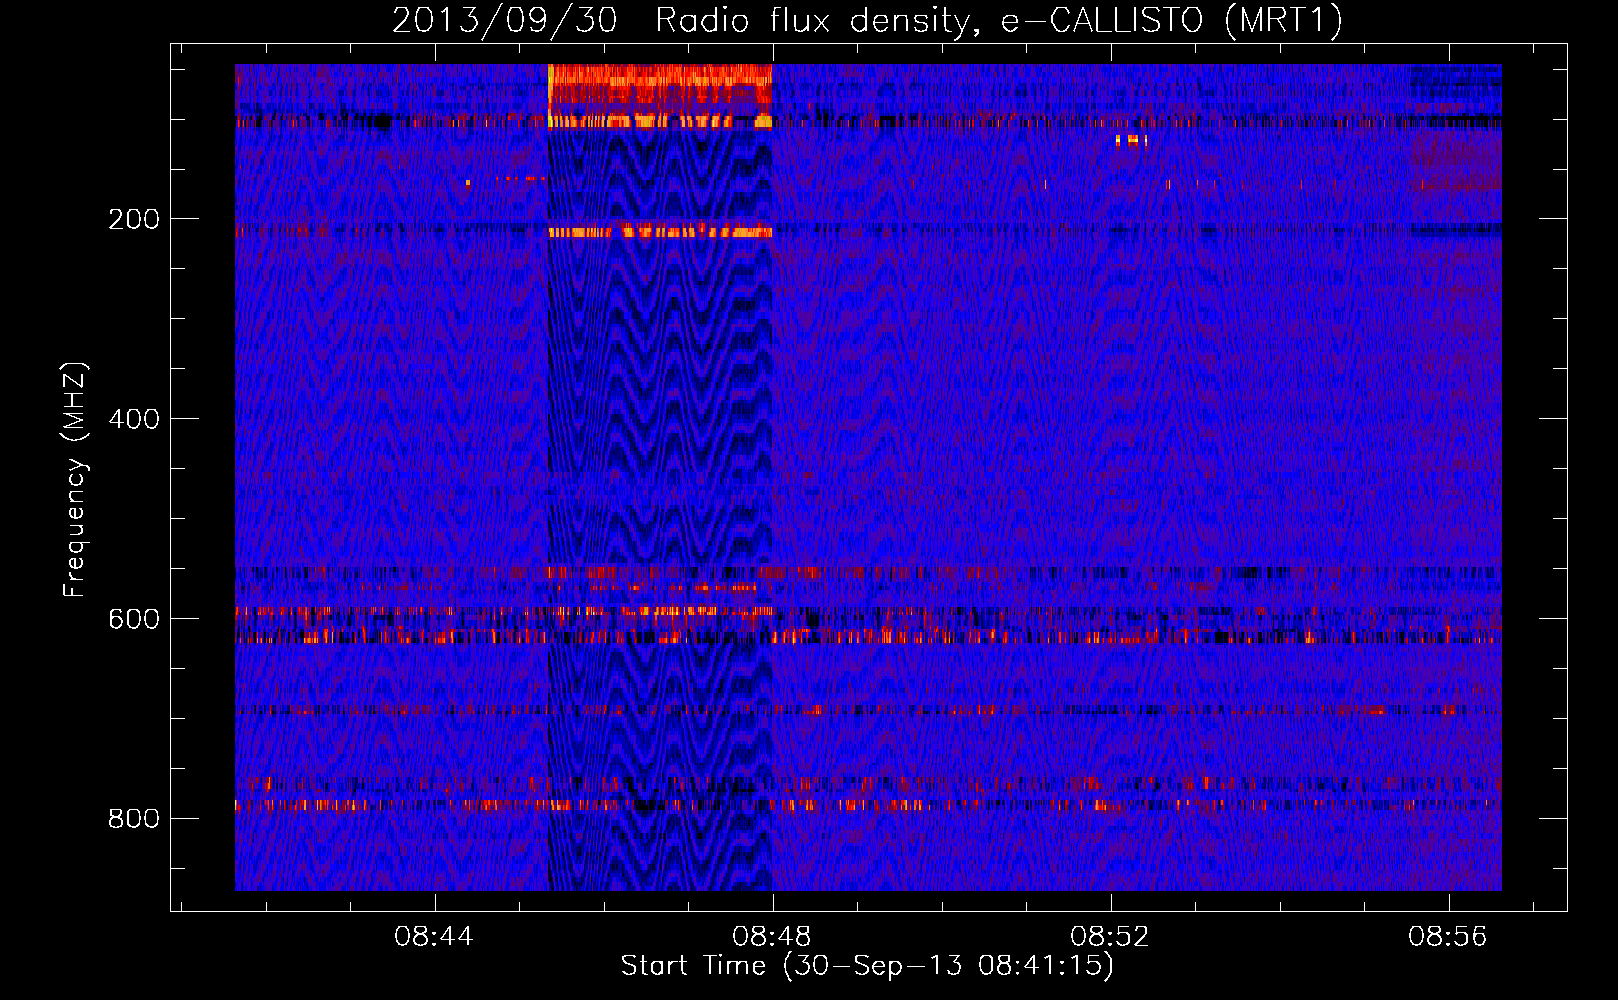
Task: Click the bright emission band just above 200 MHz
Action: point(660,232)
